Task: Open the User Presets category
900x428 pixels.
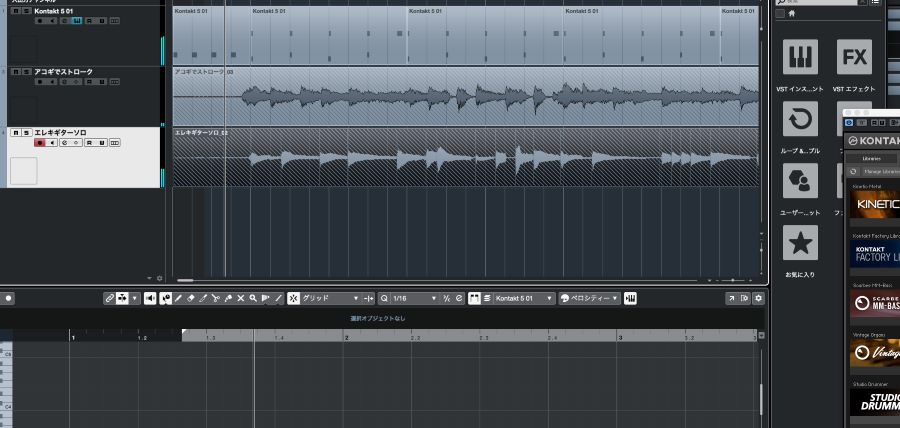Action: 800,181
